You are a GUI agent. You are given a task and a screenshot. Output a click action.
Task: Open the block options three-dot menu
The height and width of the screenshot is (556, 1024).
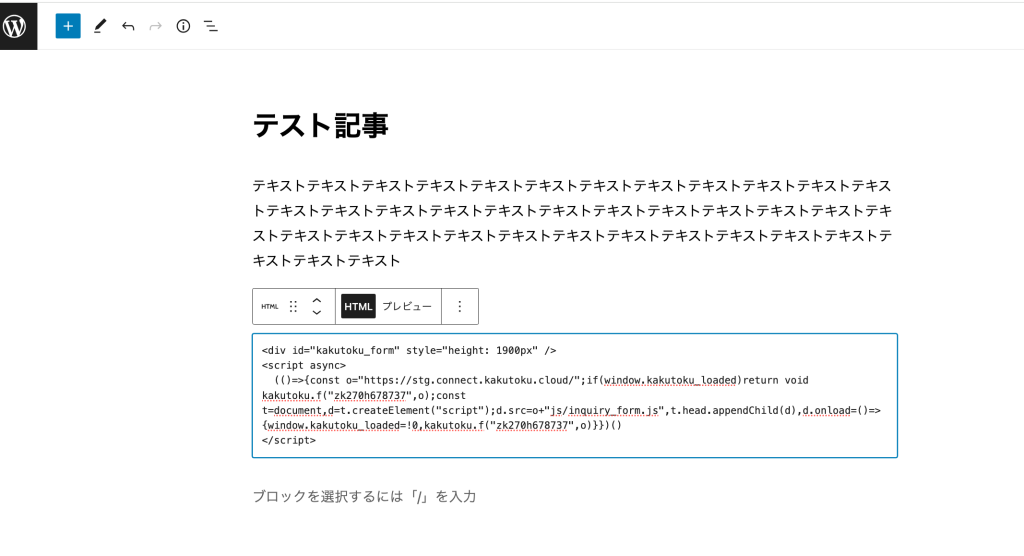tap(460, 307)
